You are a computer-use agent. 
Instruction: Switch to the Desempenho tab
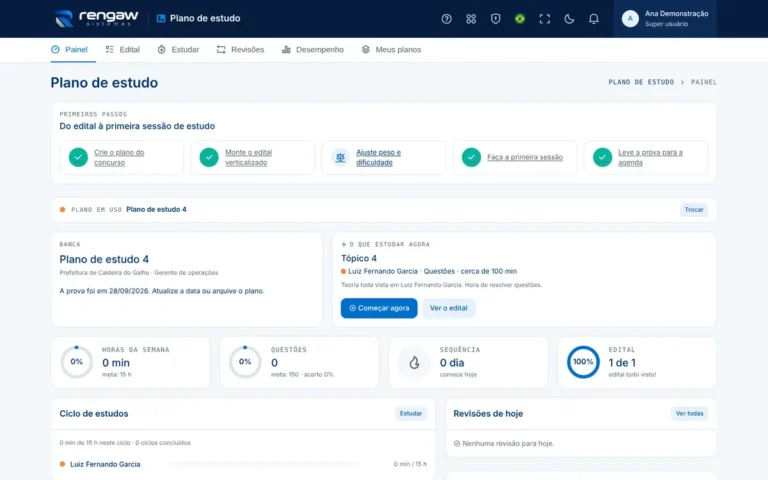pos(313,49)
